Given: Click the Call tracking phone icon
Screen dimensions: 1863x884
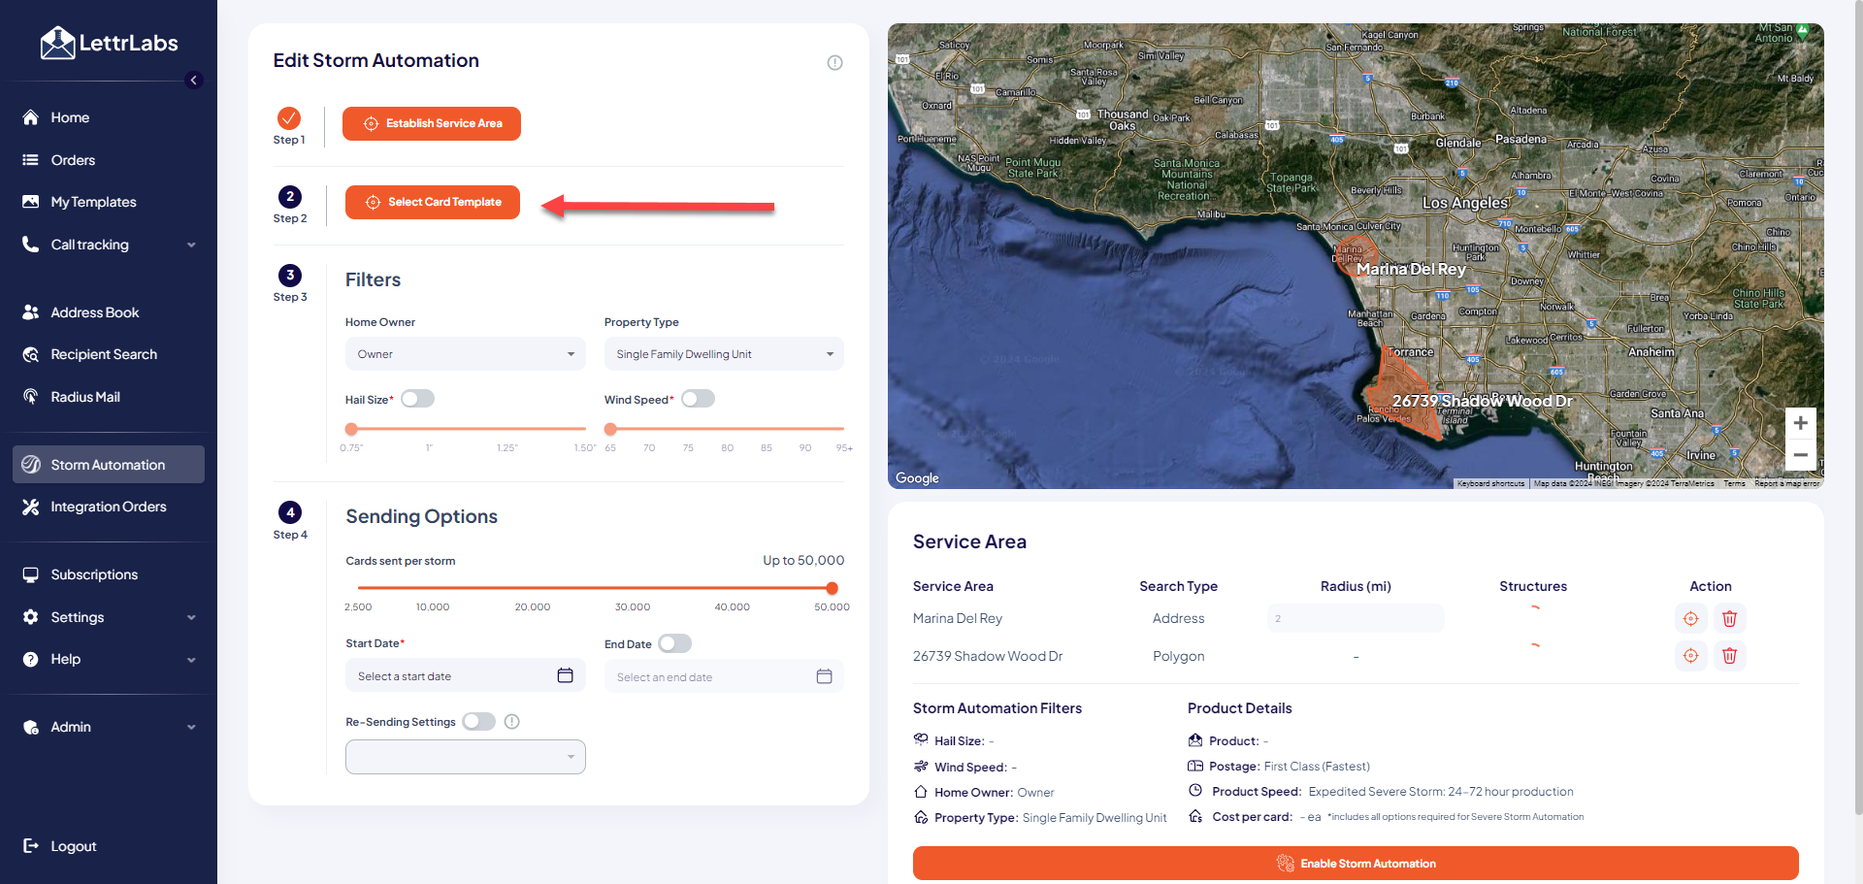Looking at the screenshot, I should [31, 244].
